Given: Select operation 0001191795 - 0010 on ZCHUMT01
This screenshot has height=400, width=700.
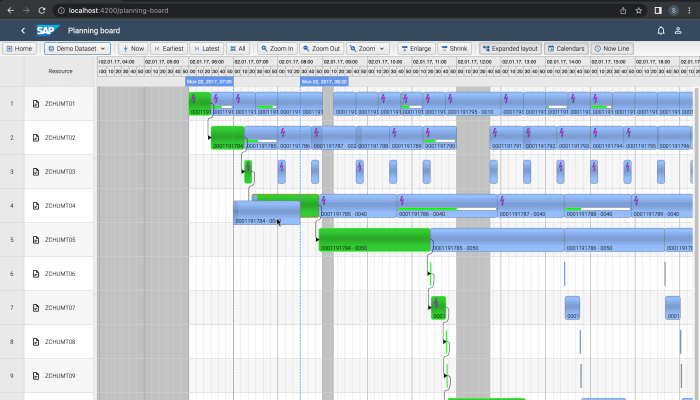Looking at the screenshot, I should pos(473,104).
